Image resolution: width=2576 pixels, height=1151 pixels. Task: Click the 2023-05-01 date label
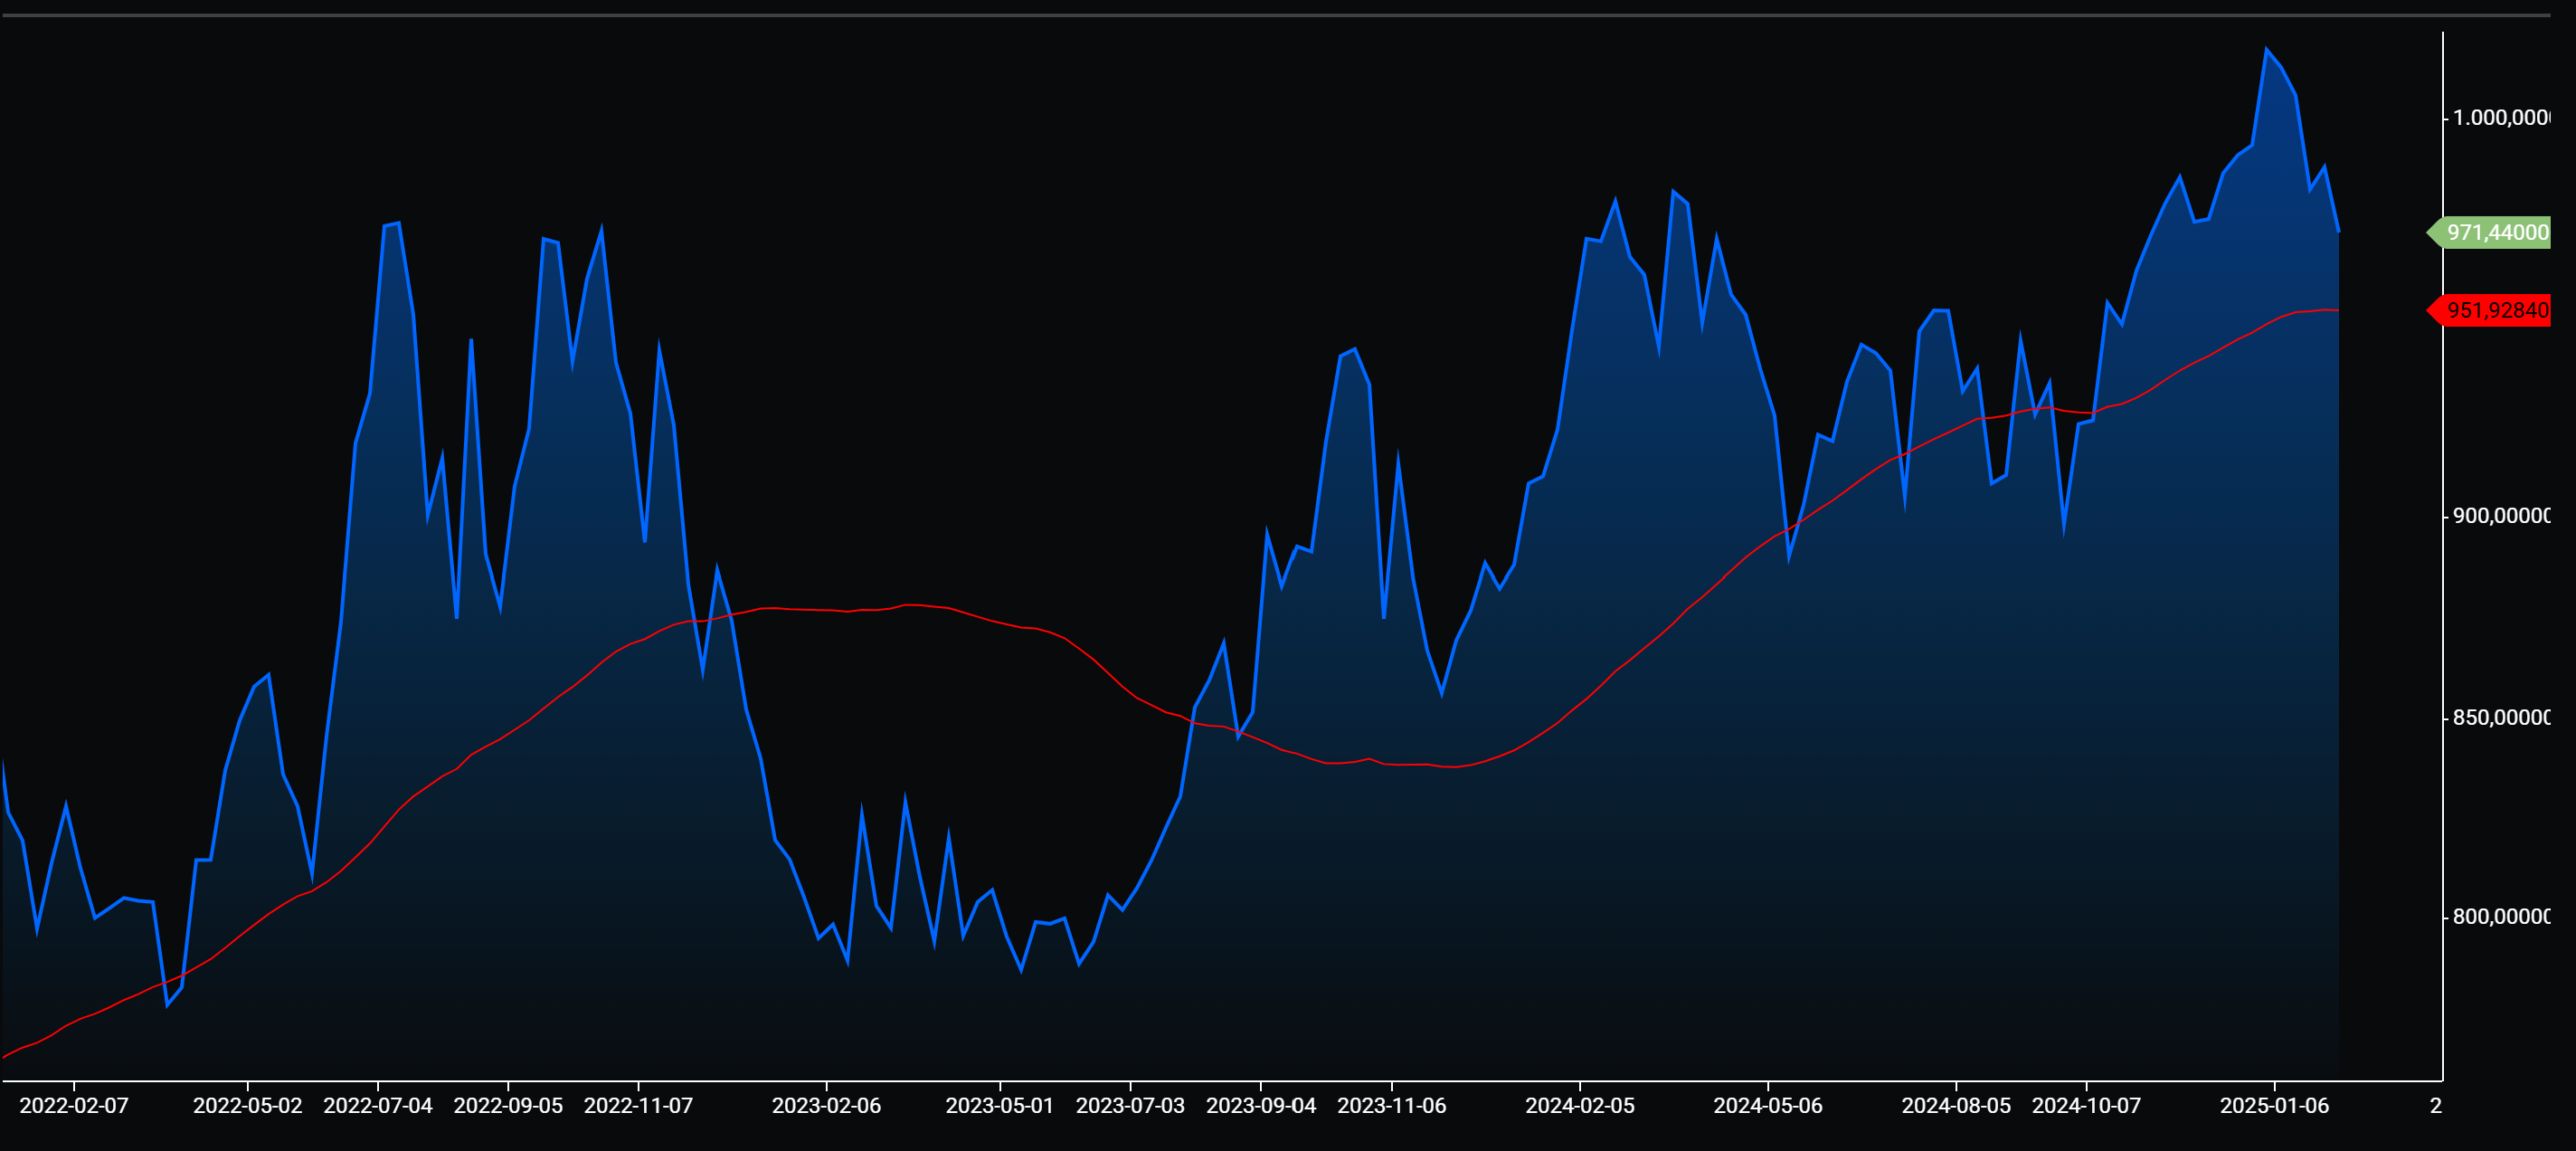point(1000,1106)
